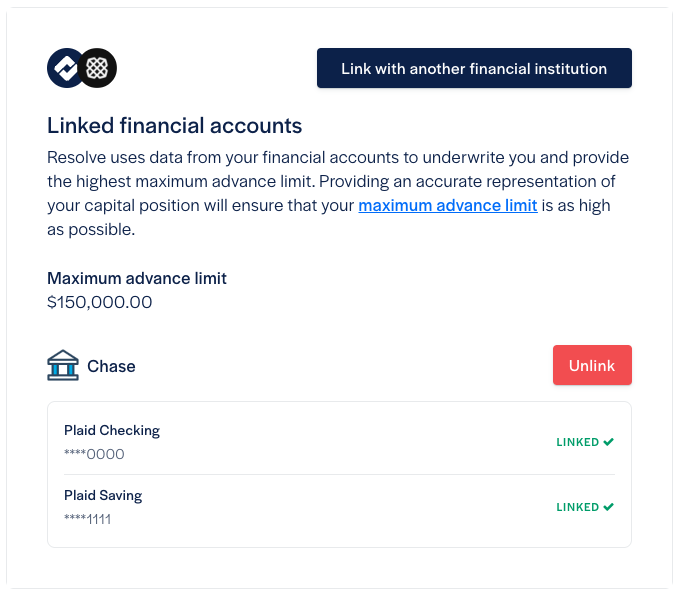Image resolution: width=681 pixels, height=599 pixels.
Task: Click the bank building icon beside Chase
Action: pyautogui.click(x=63, y=365)
